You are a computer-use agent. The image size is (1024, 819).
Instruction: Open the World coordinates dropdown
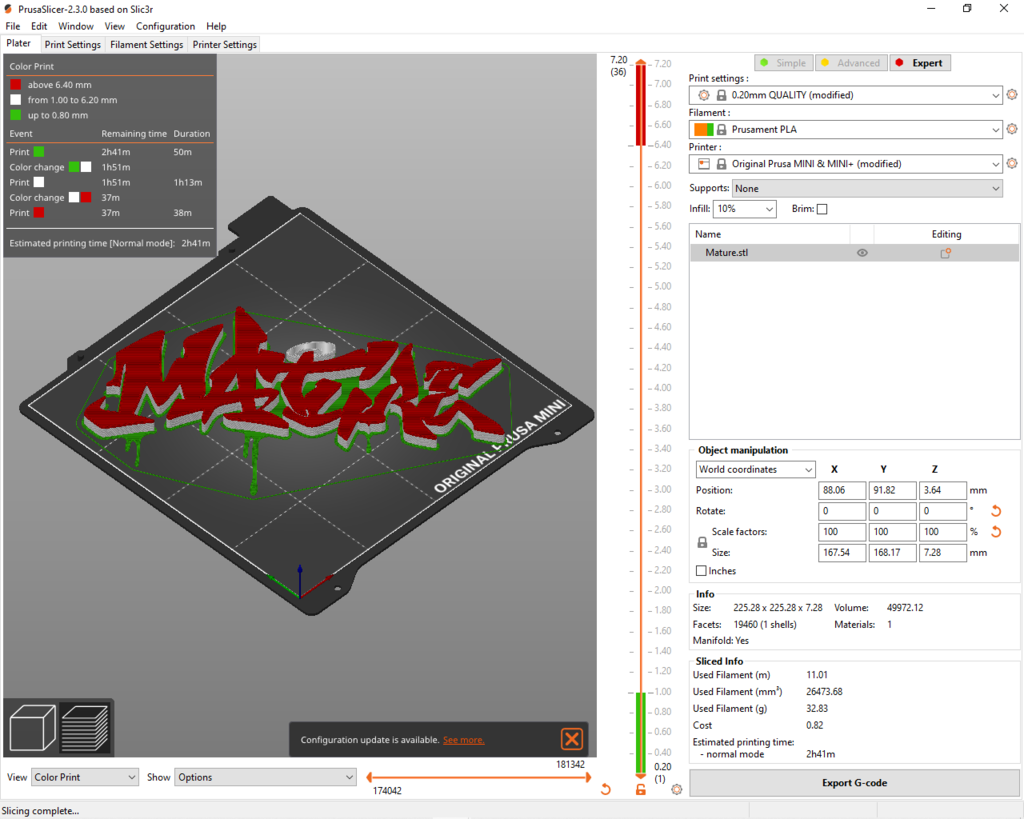(x=756, y=470)
